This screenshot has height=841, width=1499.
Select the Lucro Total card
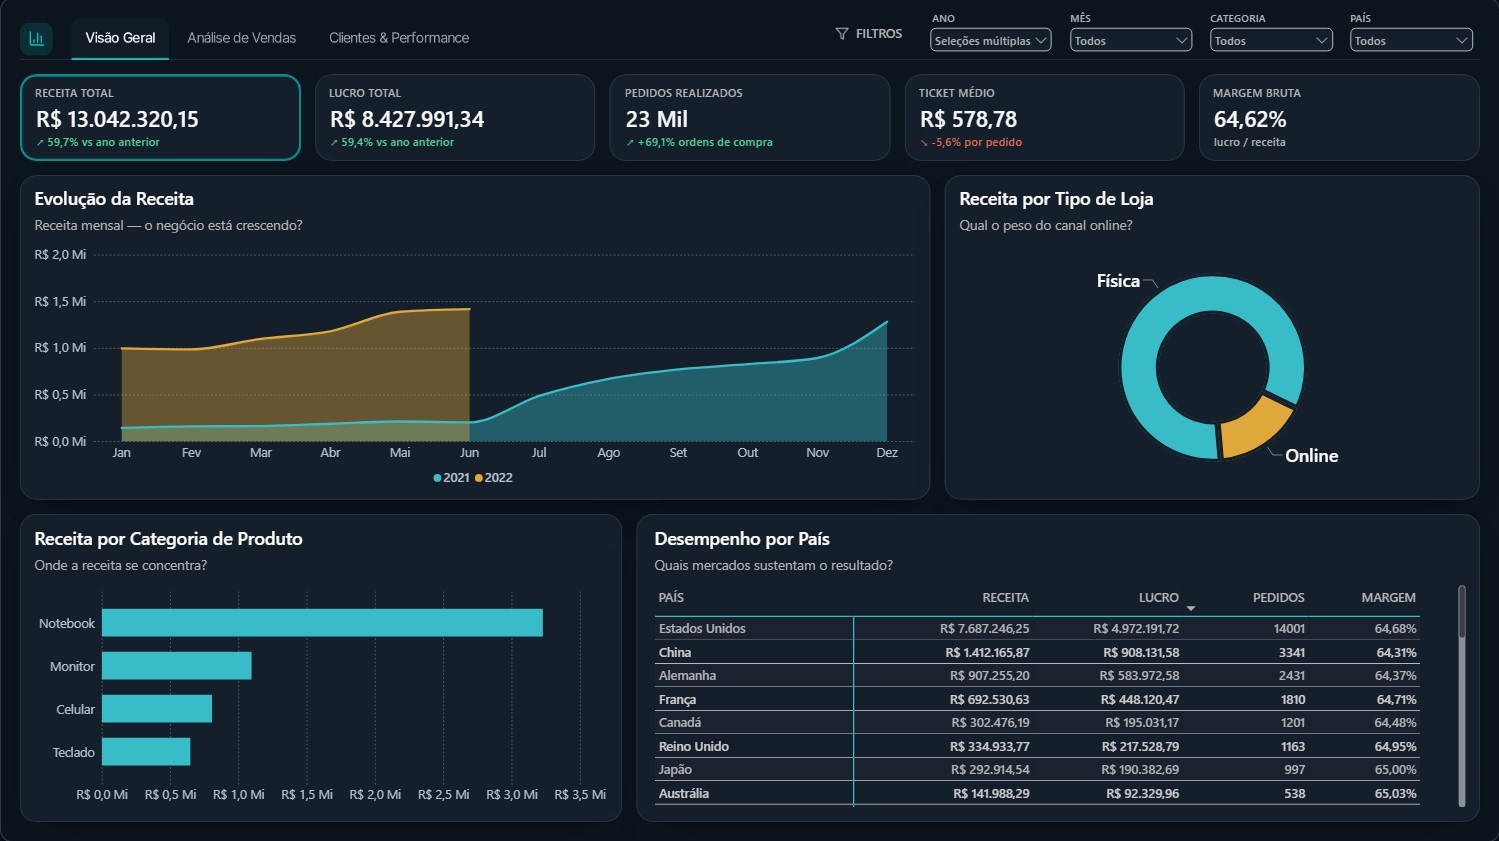[x=455, y=117]
